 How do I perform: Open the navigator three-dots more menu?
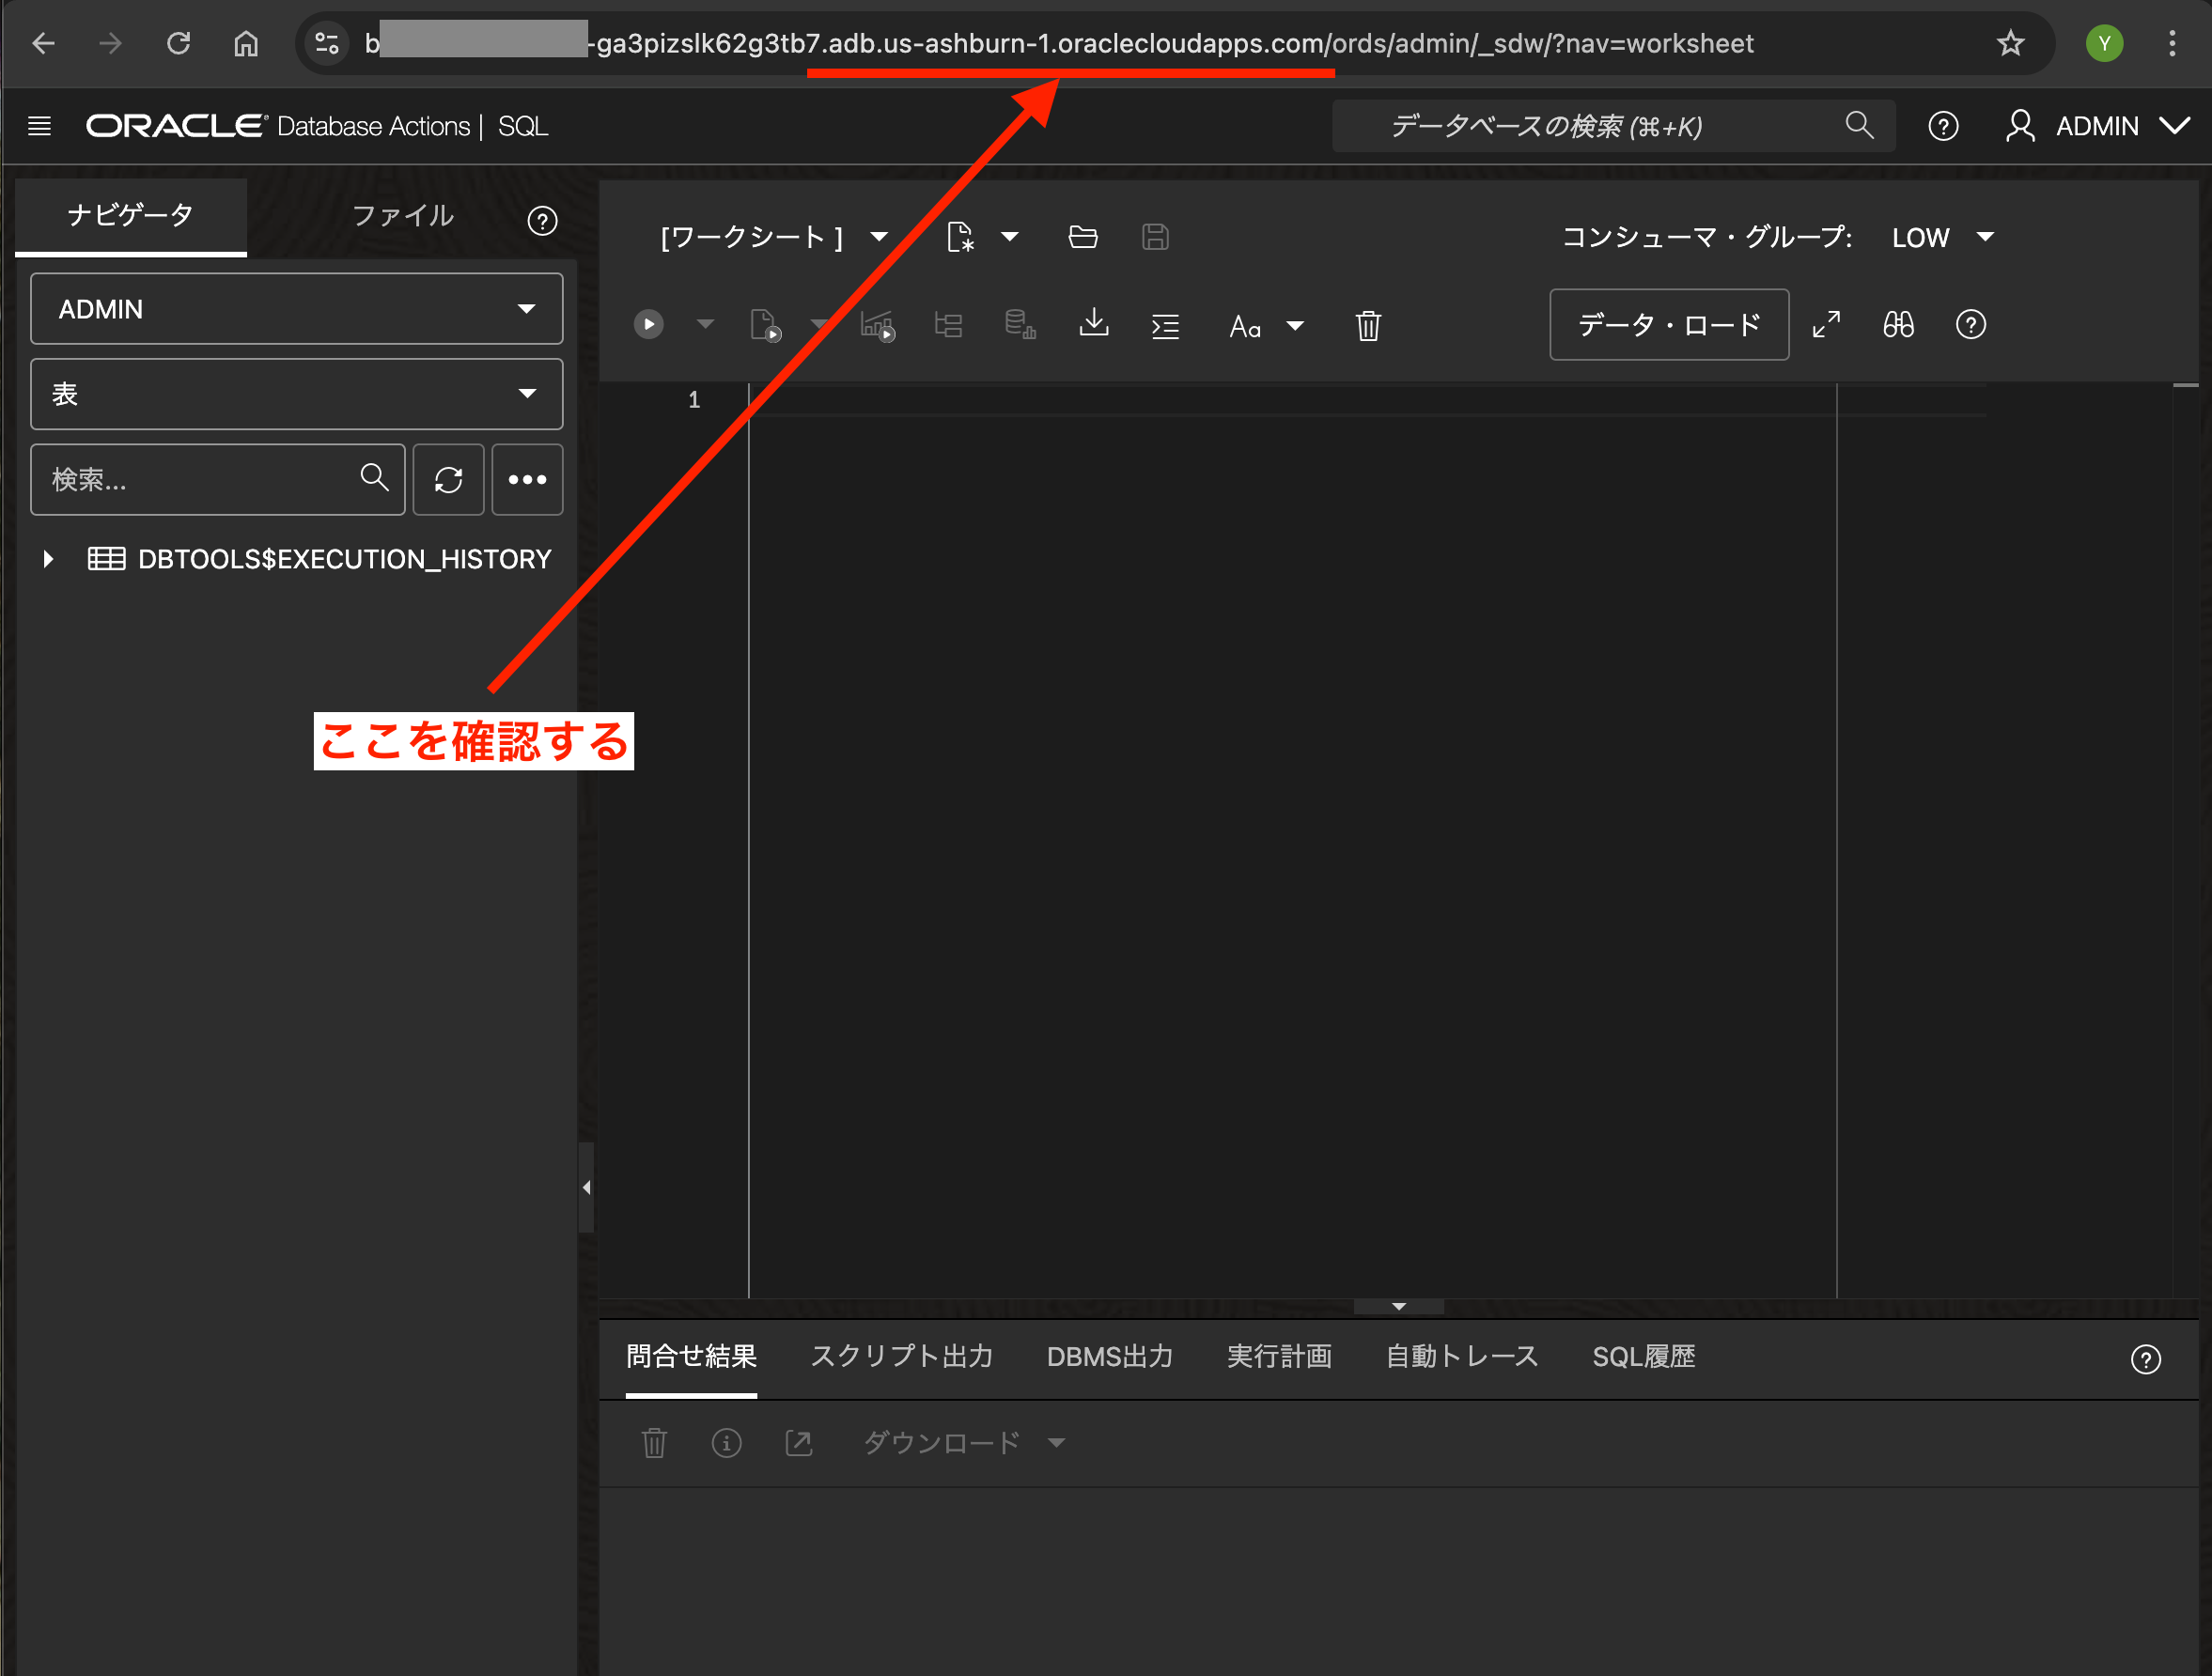click(527, 480)
